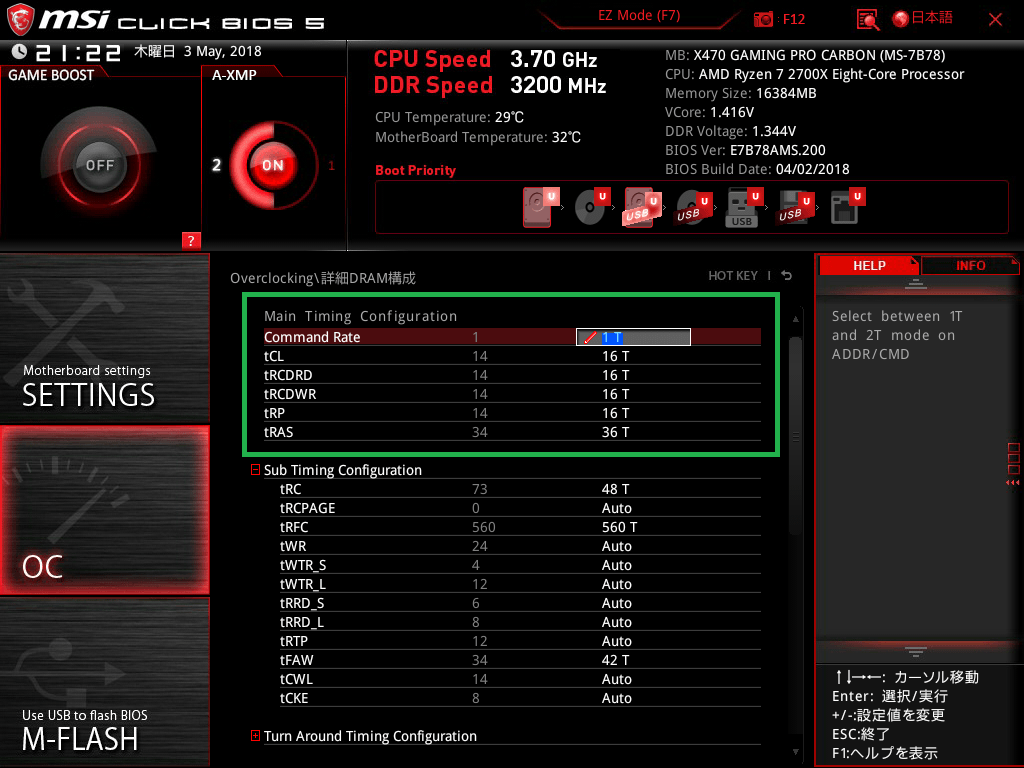This screenshot has height=768, width=1024.
Task: Select the USB CD boot device icon
Action: click(x=692, y=208)
